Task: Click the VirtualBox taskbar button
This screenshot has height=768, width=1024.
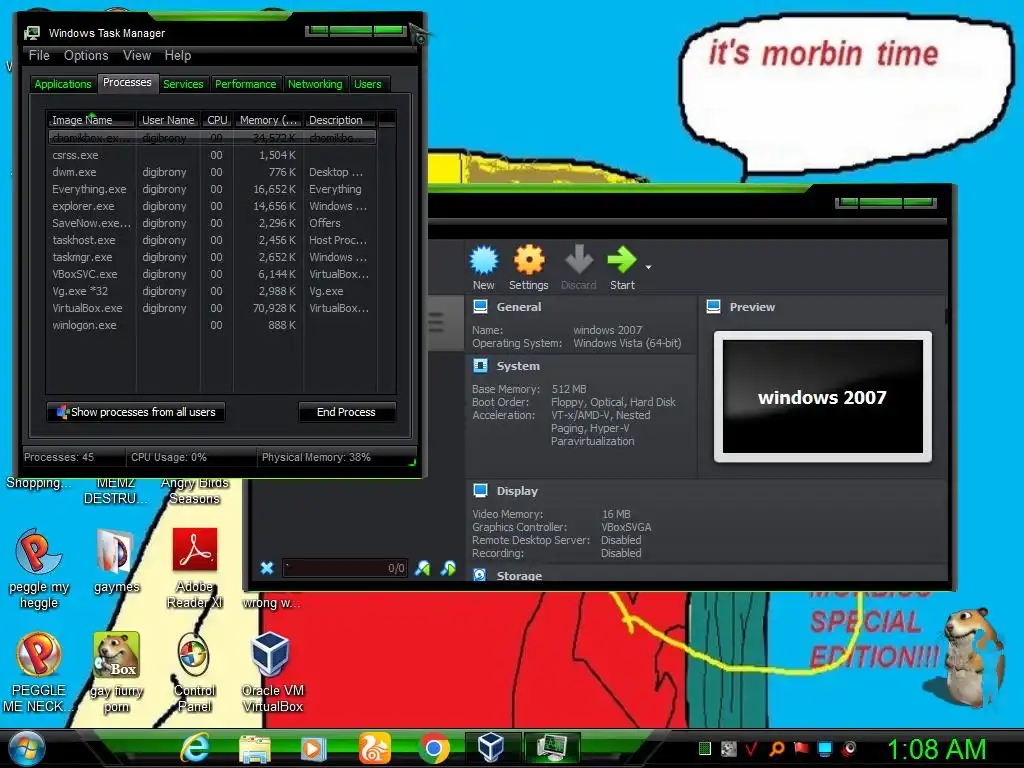Action: pos(491,748)
